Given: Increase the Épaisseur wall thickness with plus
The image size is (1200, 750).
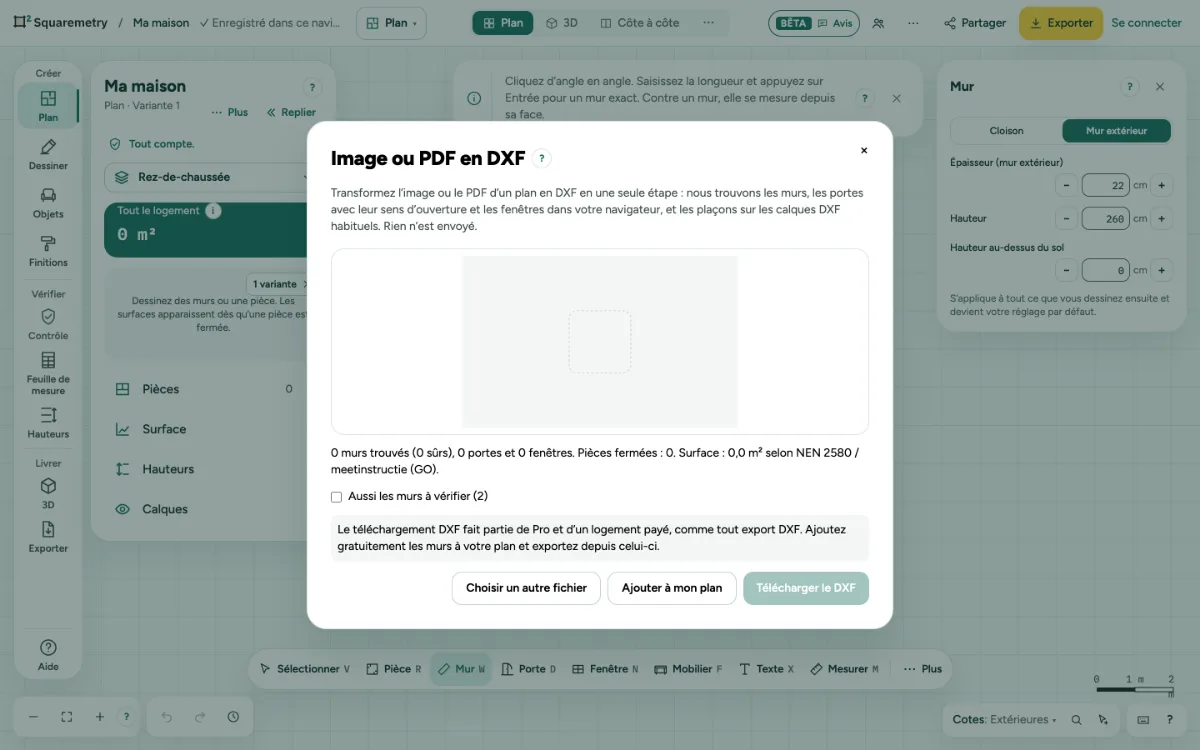Looking at the screenshot, I should [1162, 185].
